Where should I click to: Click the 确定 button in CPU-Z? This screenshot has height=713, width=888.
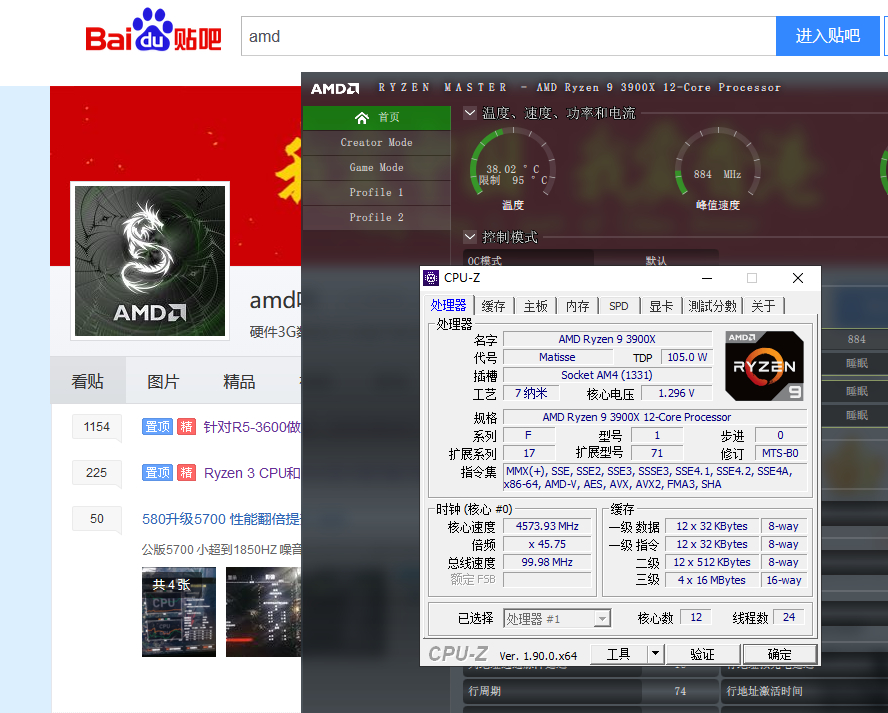779,654
